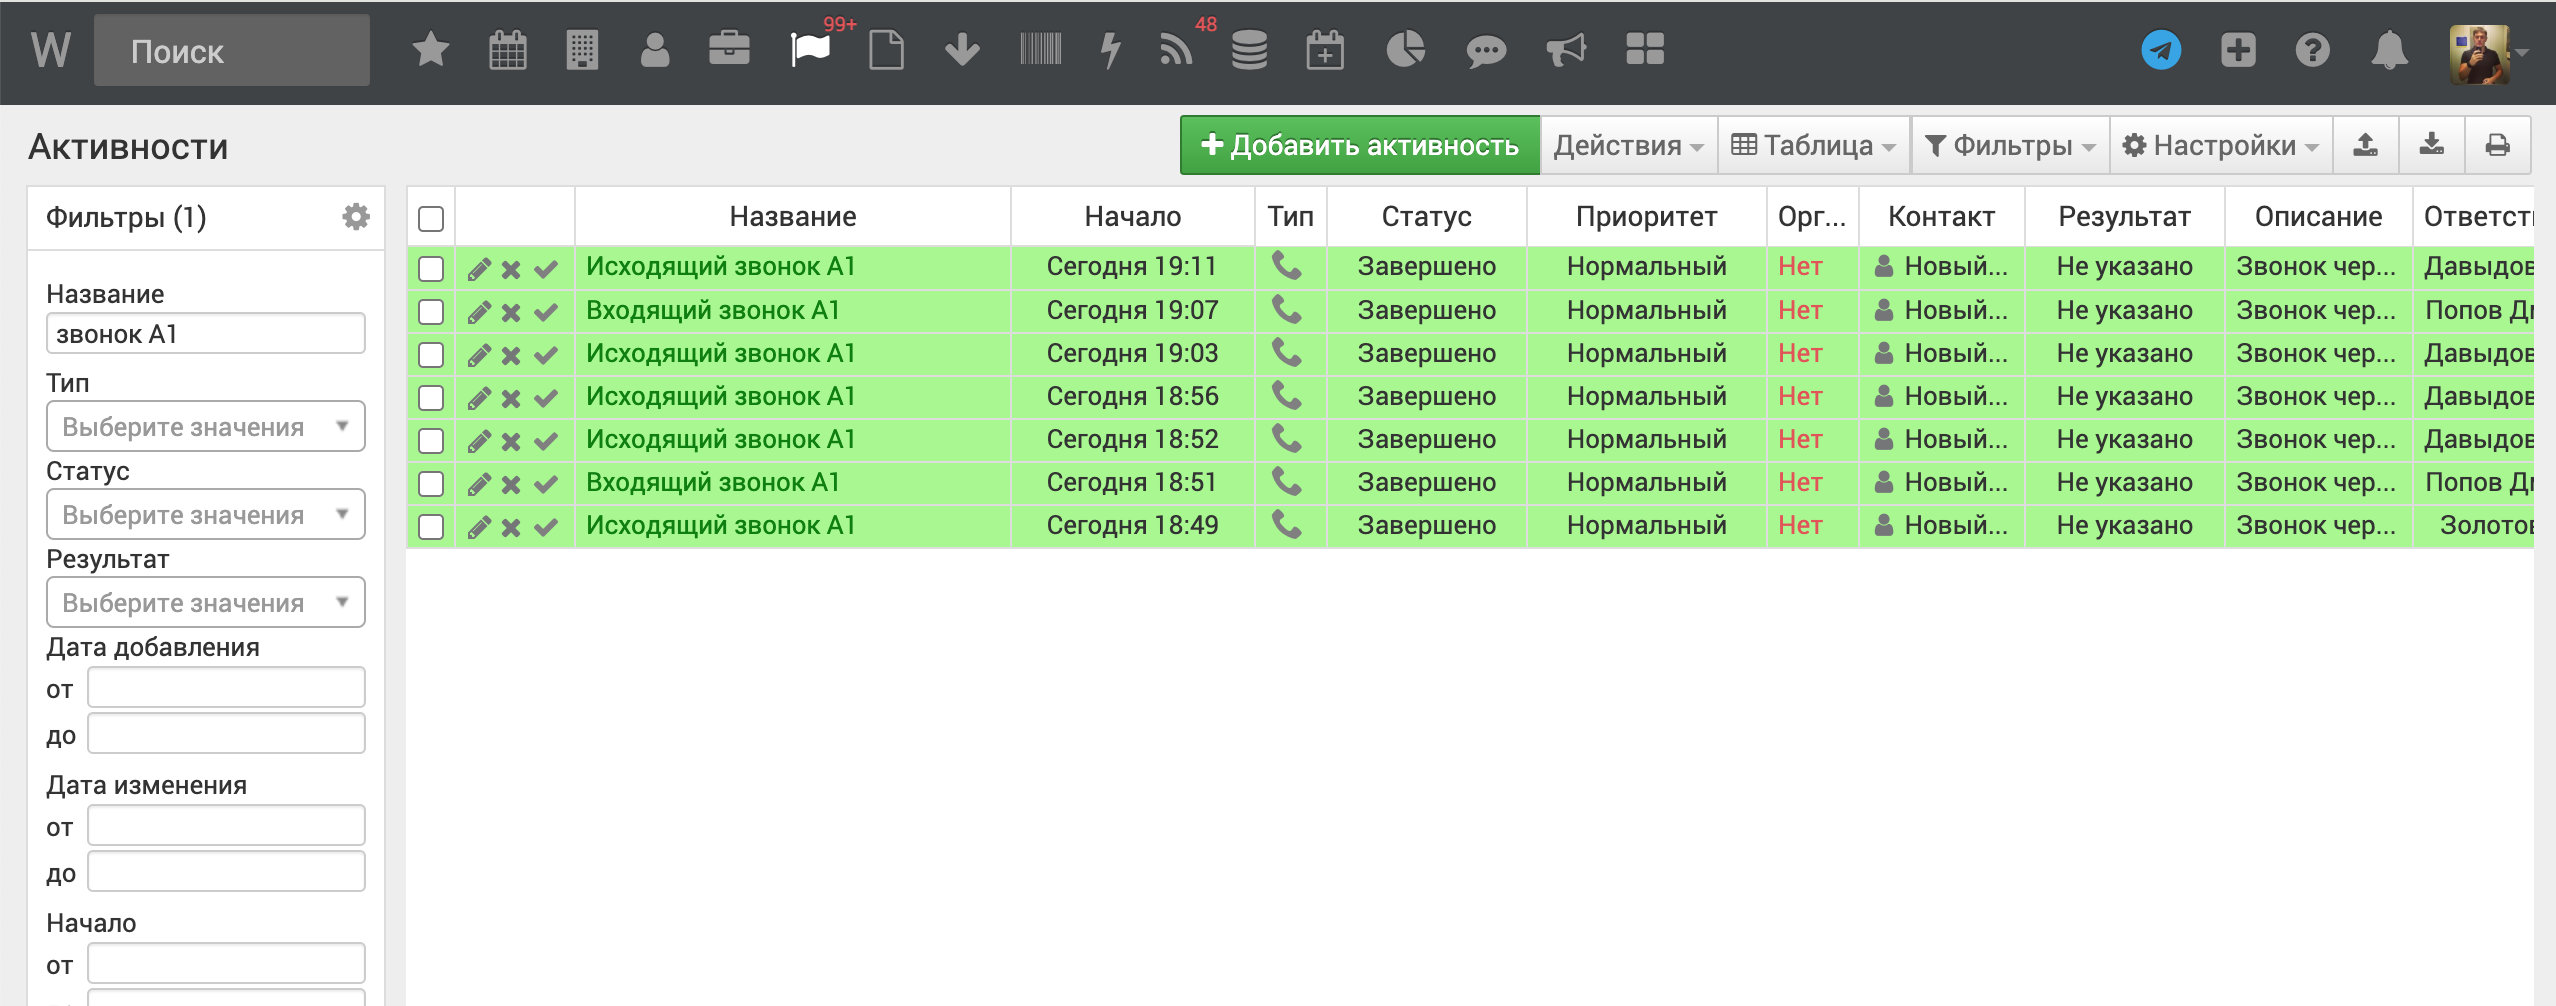Click the briefcase icon in top bar

coord(729,49)
